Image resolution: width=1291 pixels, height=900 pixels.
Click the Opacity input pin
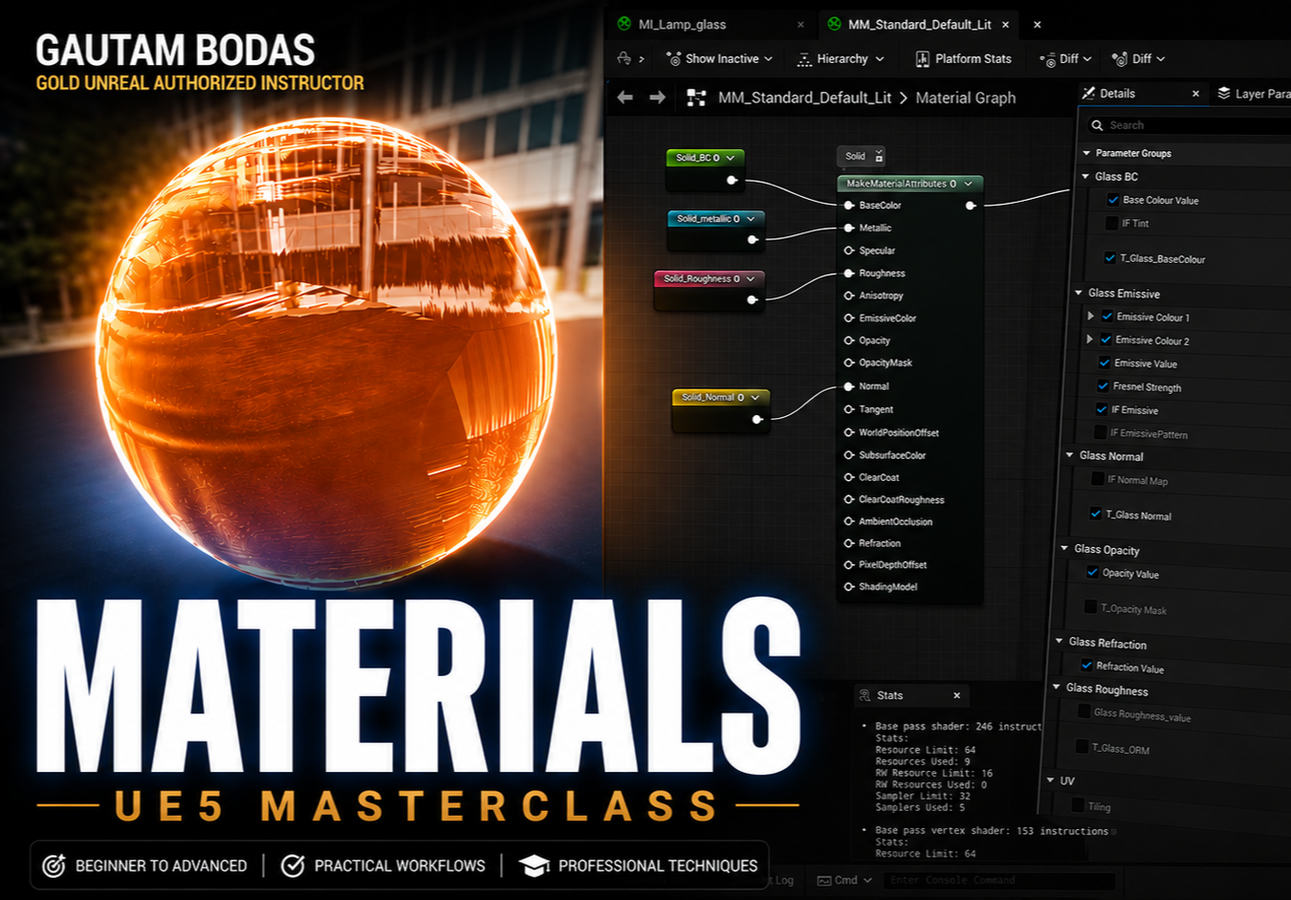click(x=849, y=340)
